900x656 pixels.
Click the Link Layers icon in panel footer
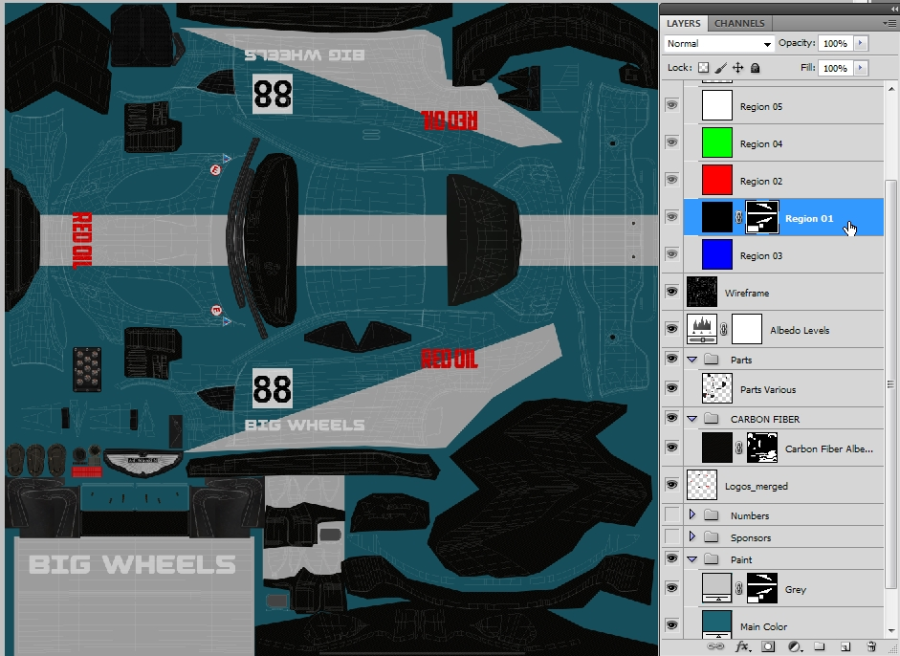pos(716,646)
